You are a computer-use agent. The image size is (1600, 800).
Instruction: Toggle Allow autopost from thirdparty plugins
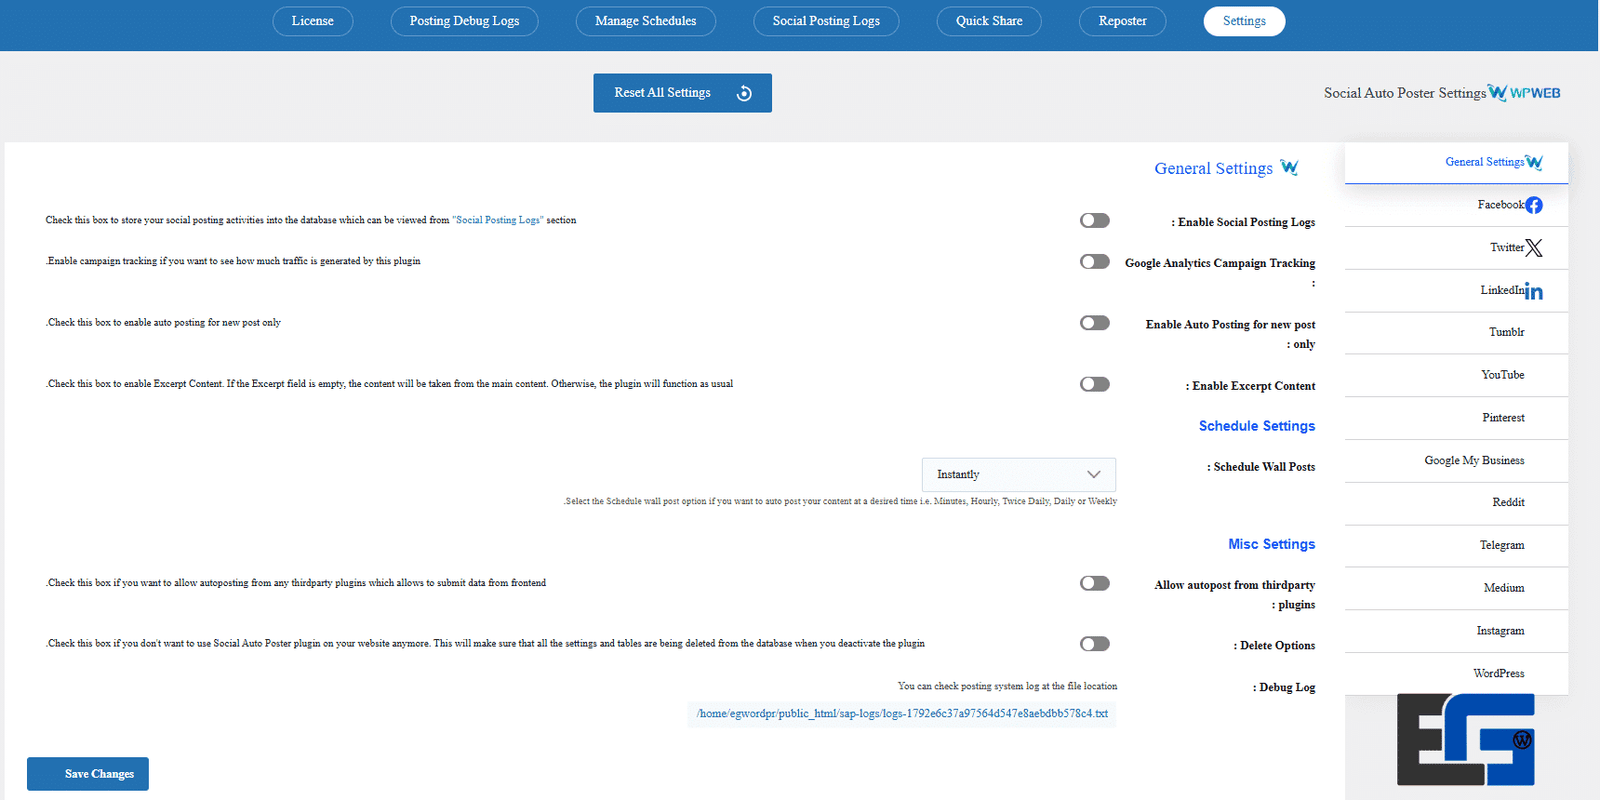point(1095,583)
